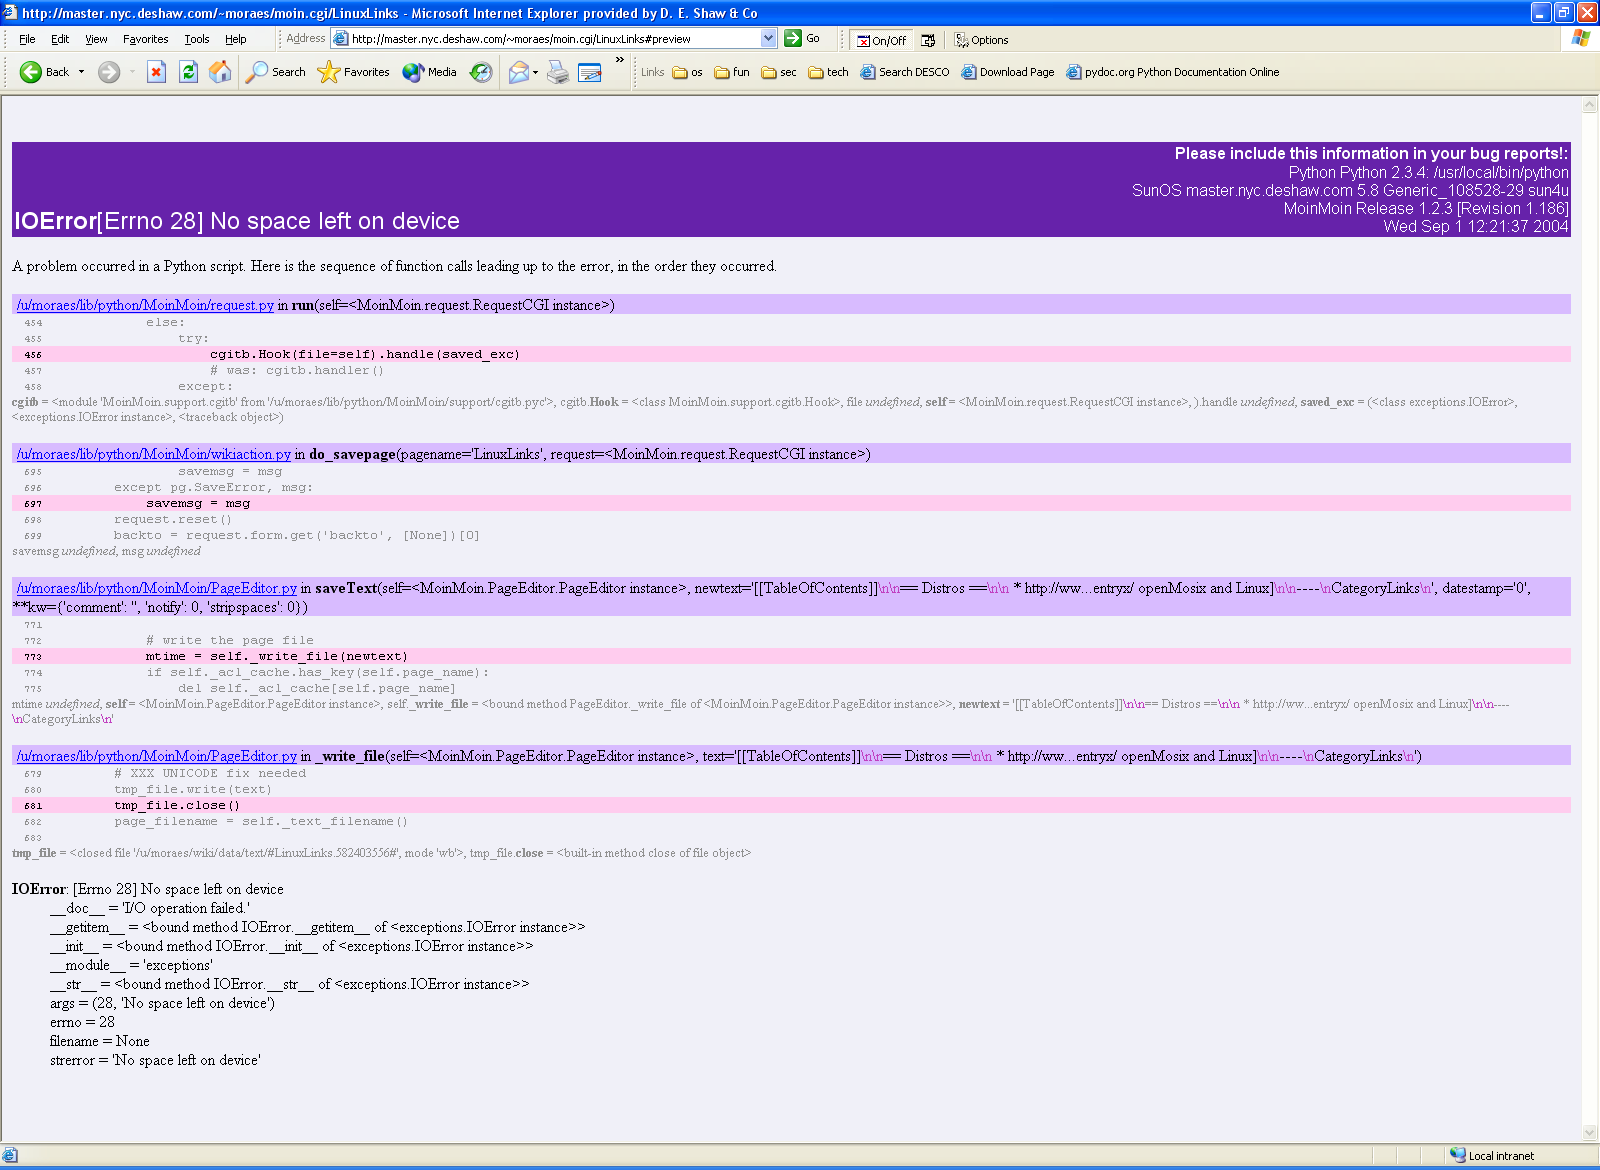Click inside the Address URL field
Image resolution: width=1600 pixels, height=1170 pixels.
click(550, 39)
